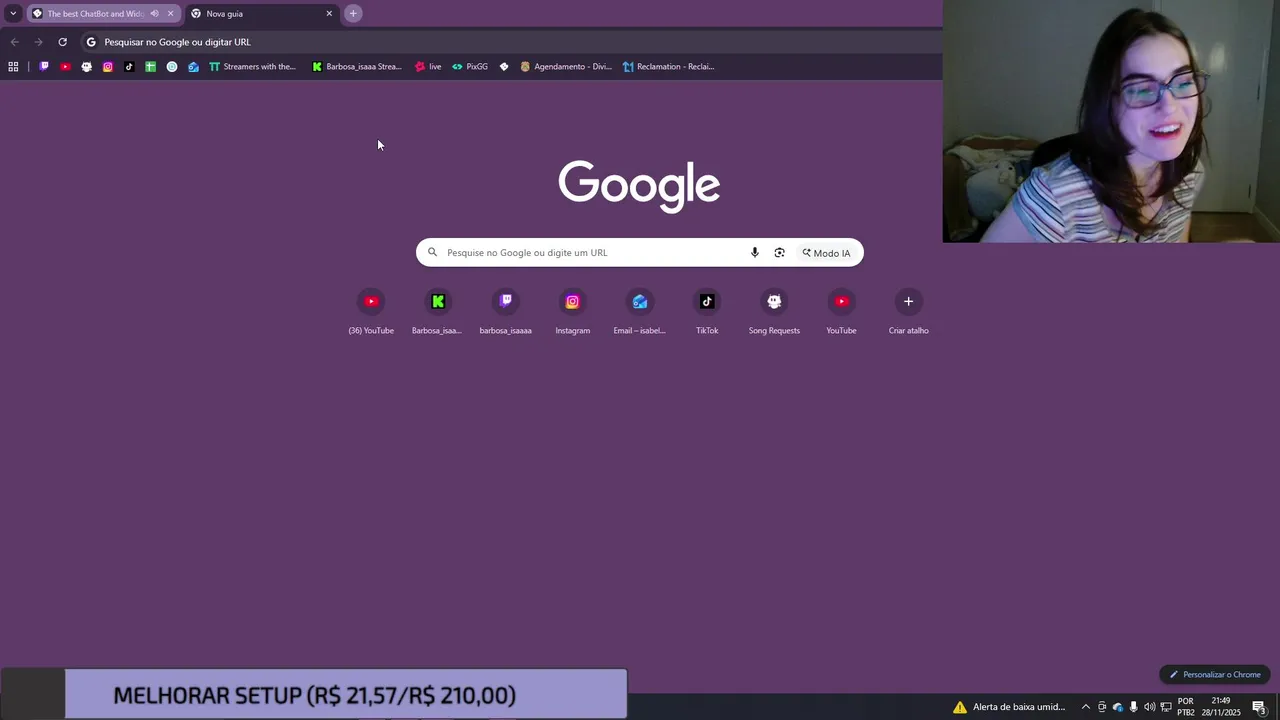The height and width of the screenshot is (720, 1280).
Task: Open the 'live' bookmark
Action: coord(428,67)
